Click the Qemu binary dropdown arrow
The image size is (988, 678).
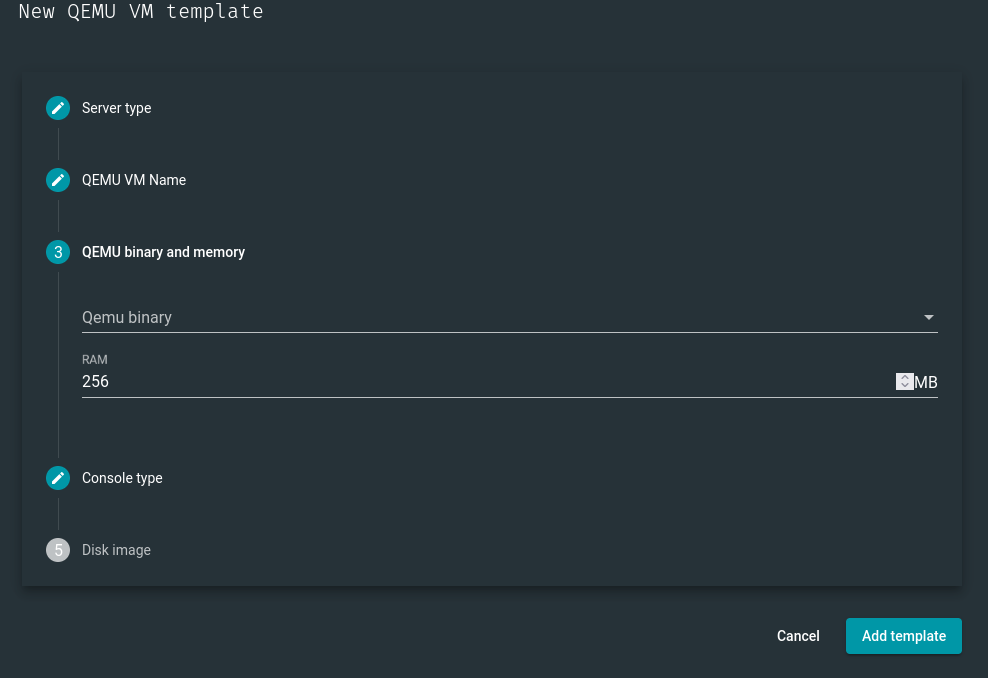[929, 318]
